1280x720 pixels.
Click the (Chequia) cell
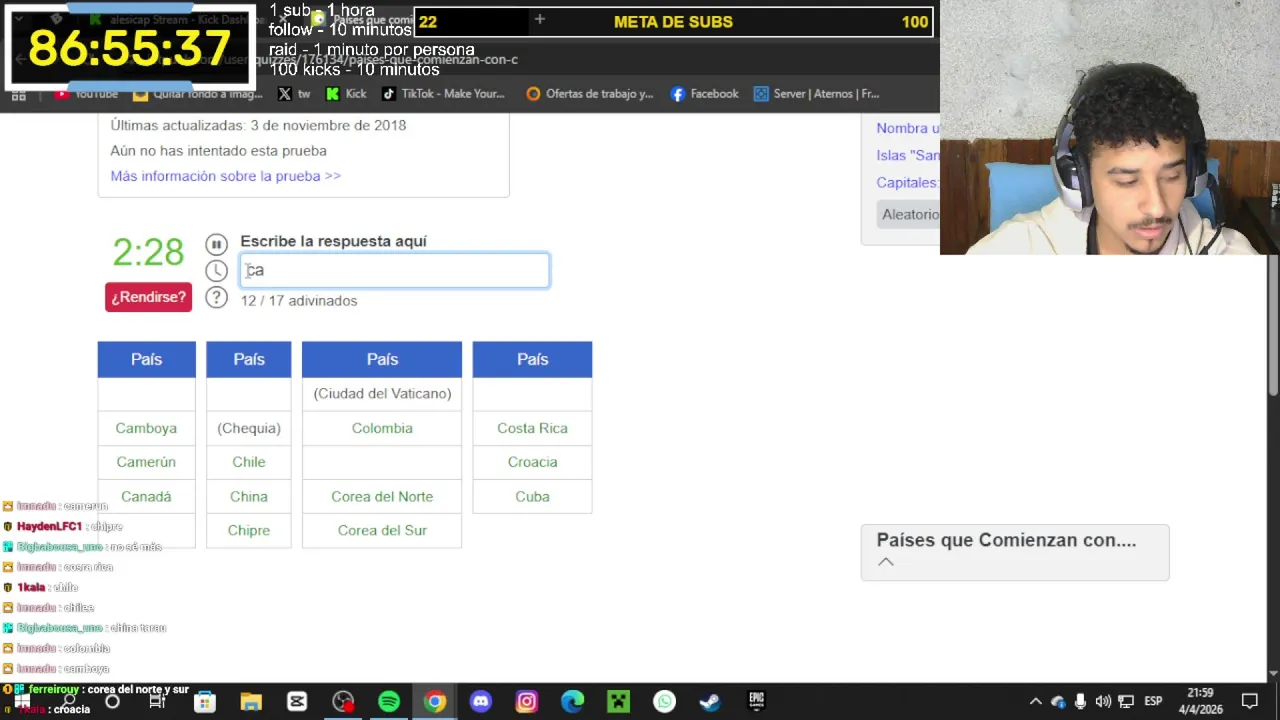249,428
